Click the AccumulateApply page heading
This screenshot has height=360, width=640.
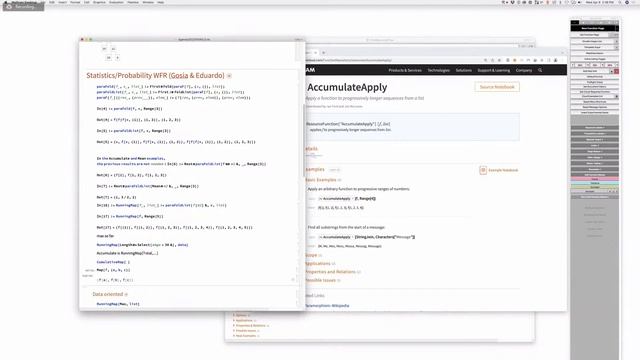click(x=347, y=87)
